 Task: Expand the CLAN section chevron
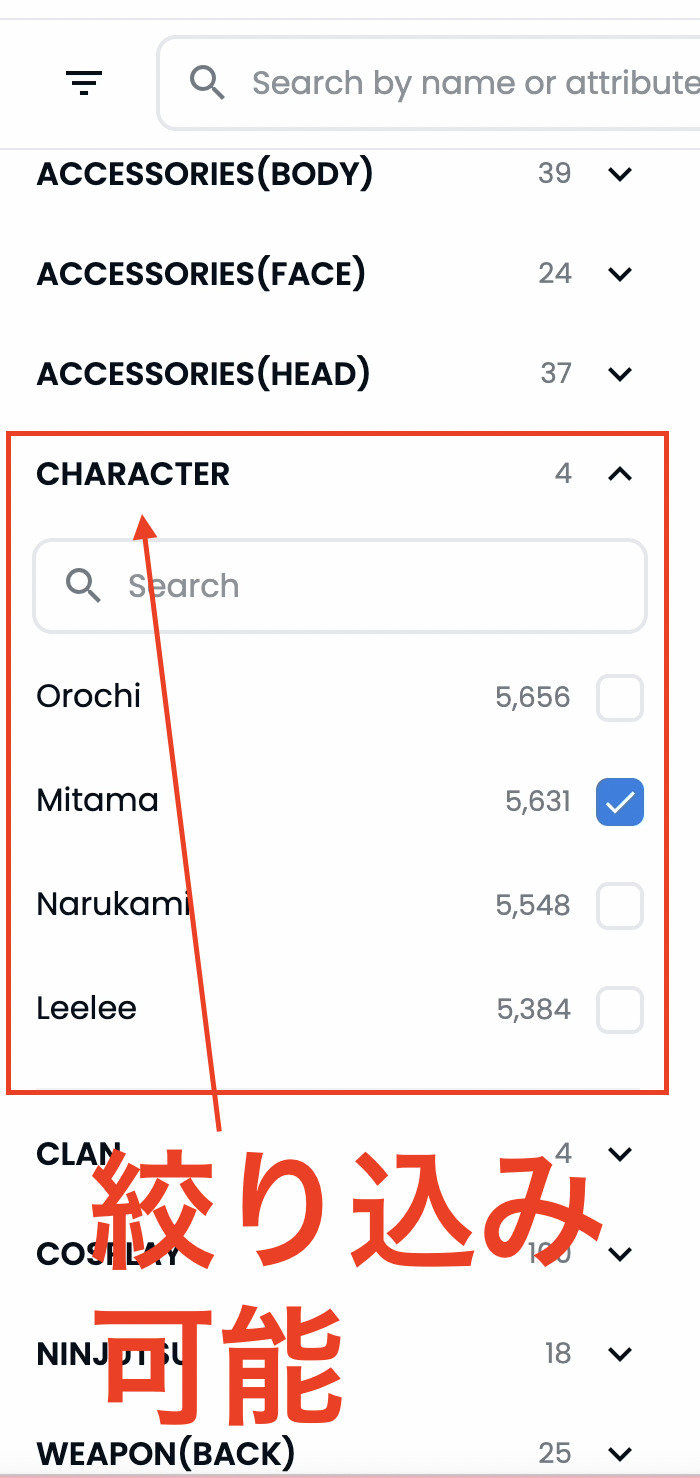coord(620,1154)
